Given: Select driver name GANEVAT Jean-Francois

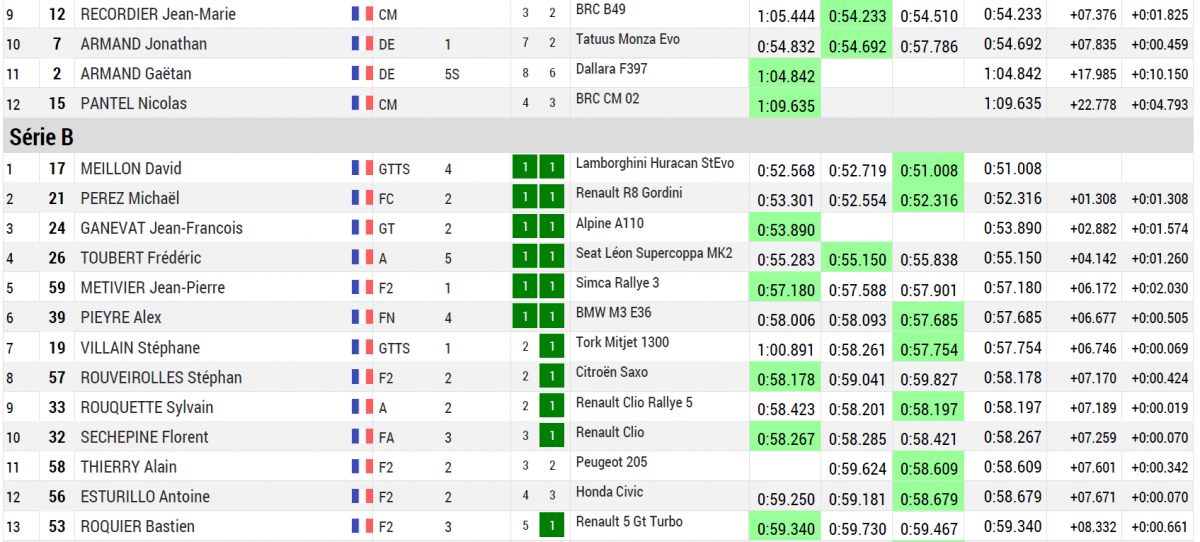Looking at the screenshot, I should (x=161, y=228).
